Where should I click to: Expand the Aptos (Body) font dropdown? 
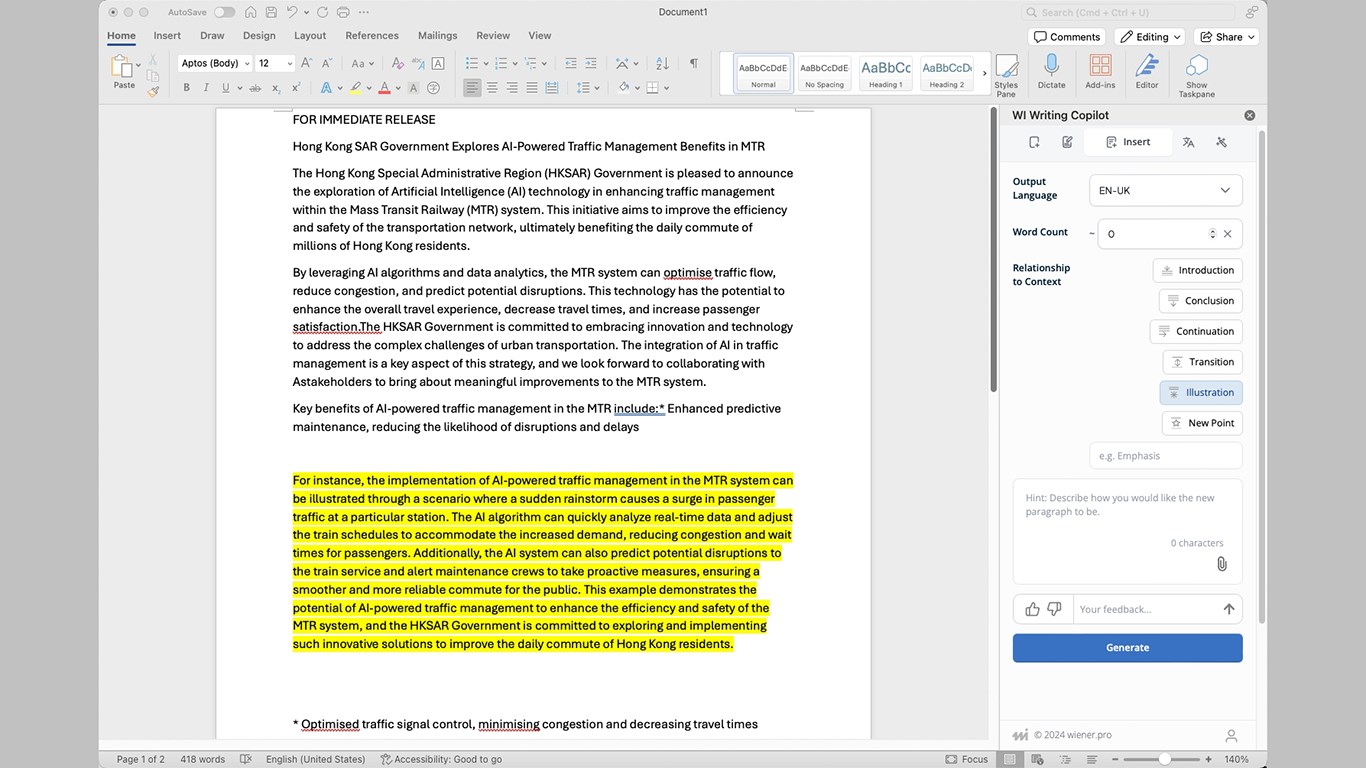245,63
